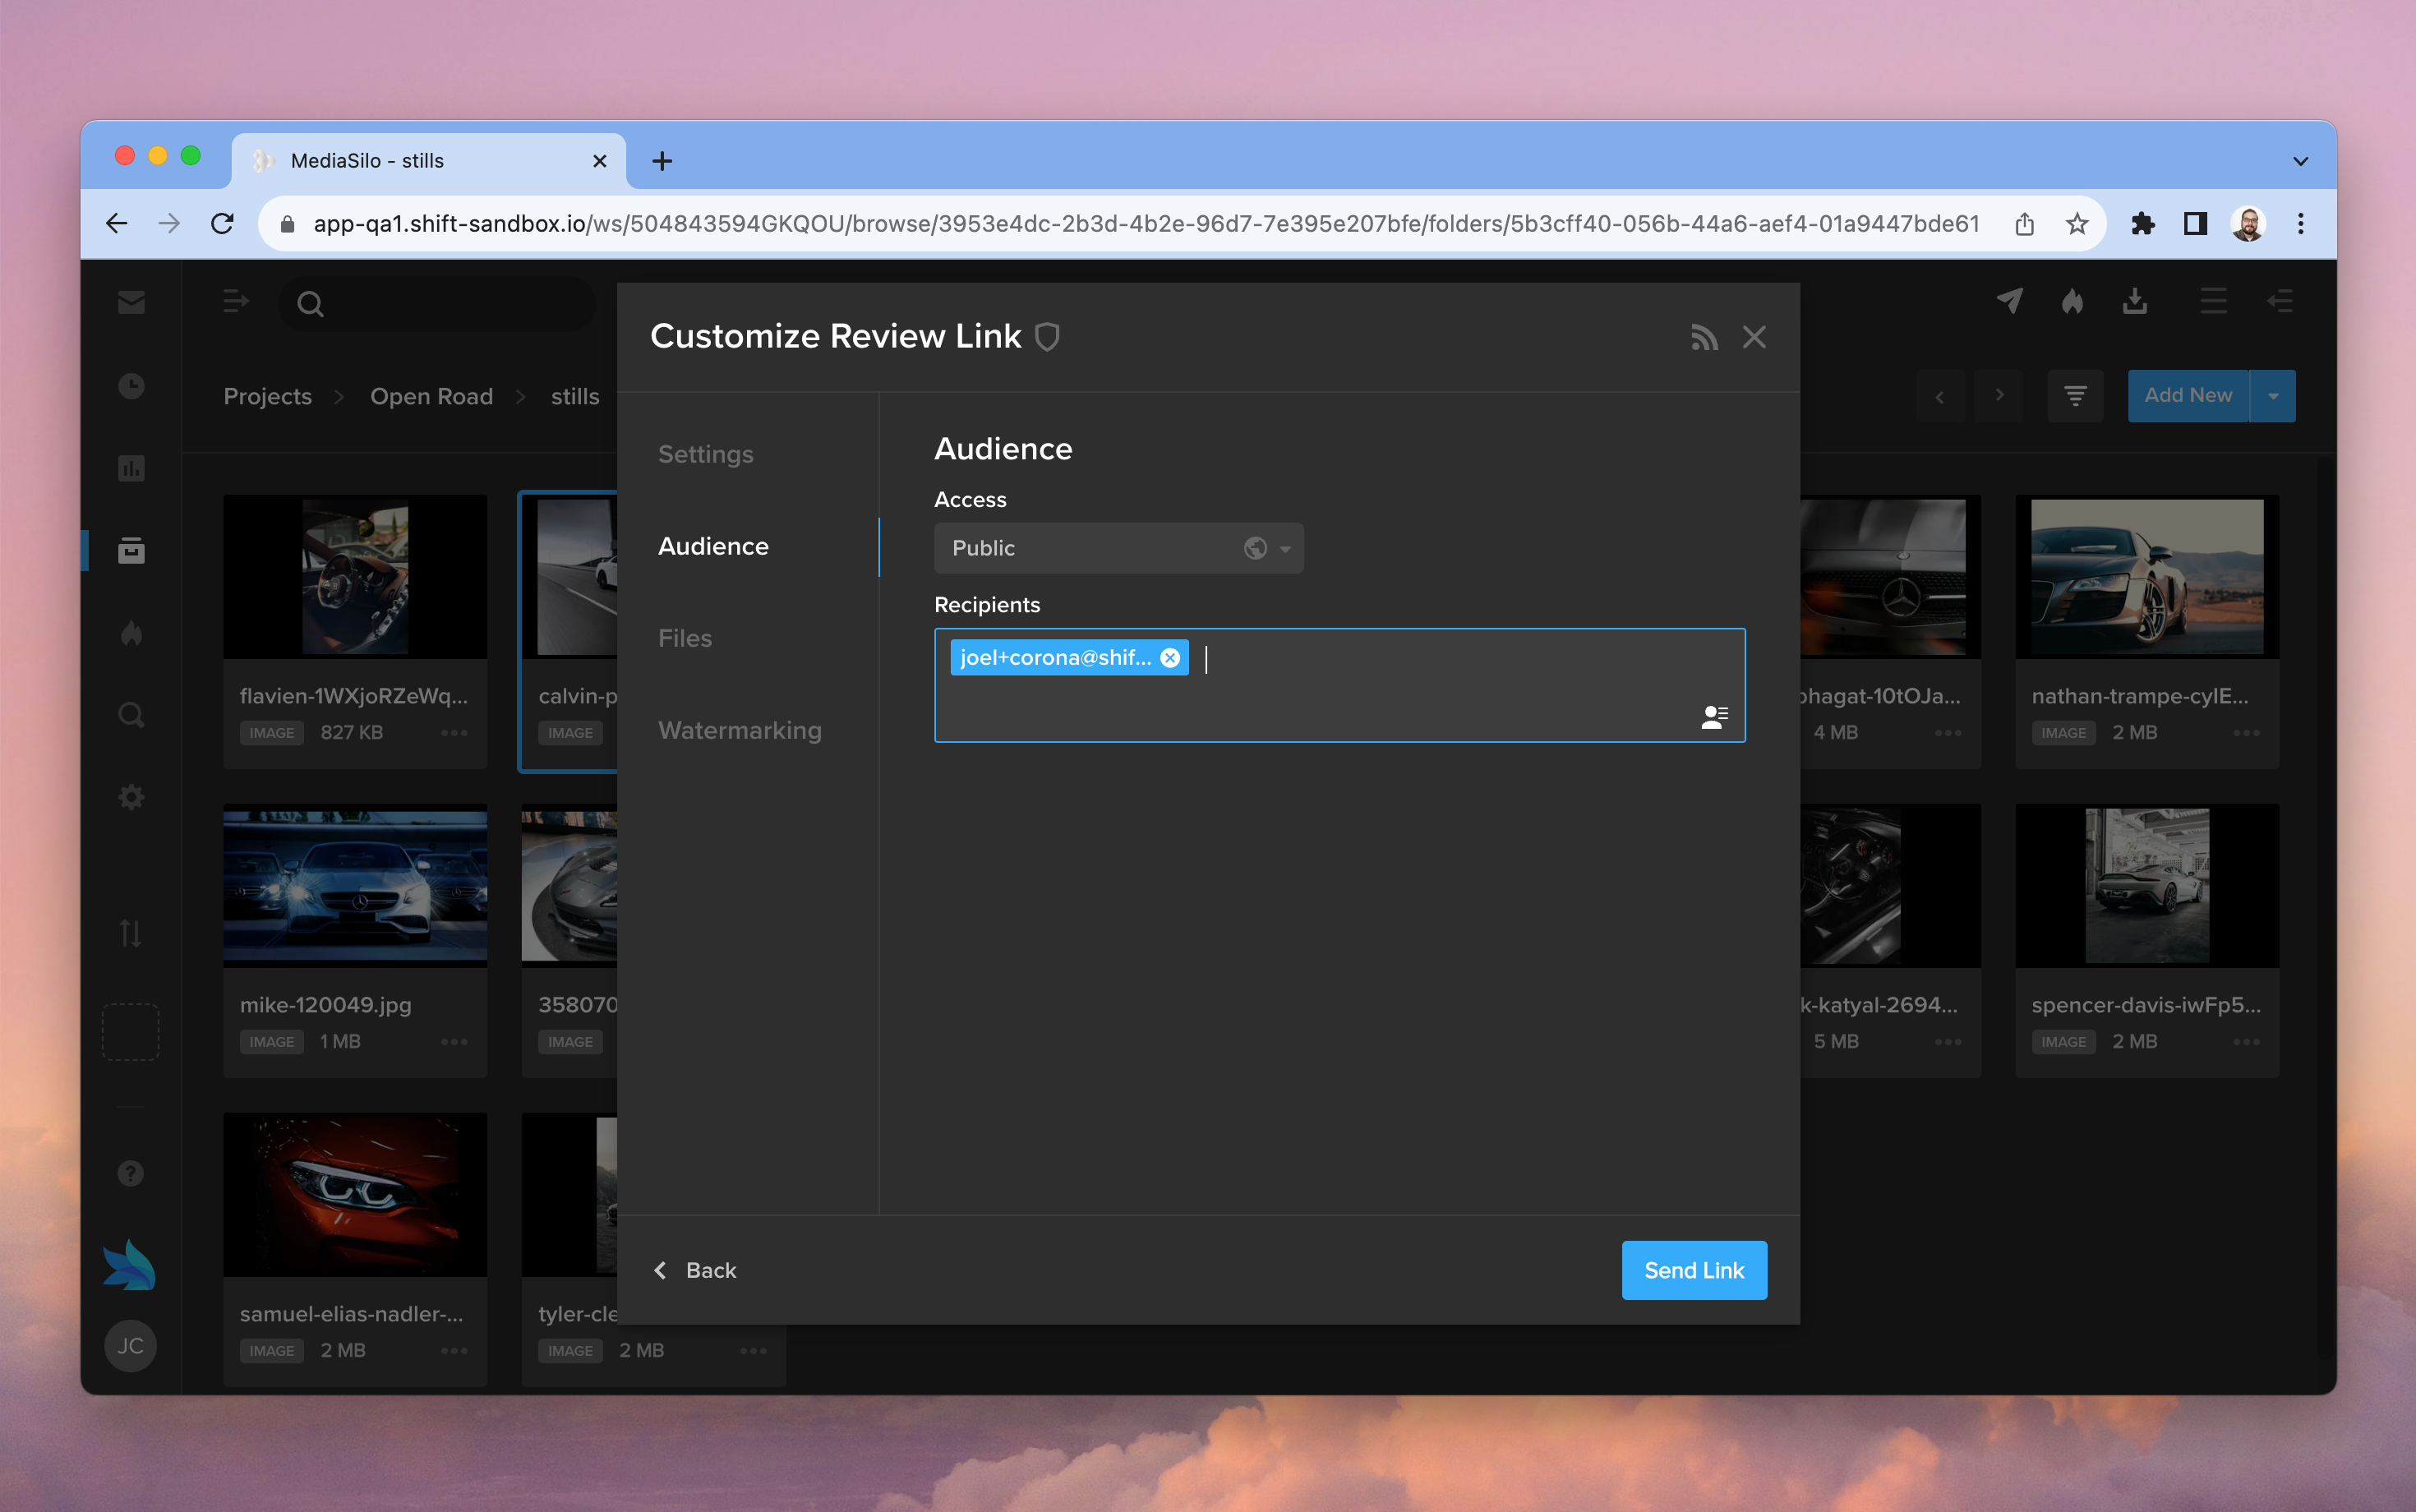The image size is (2416, 1512).
Task: Open Chrome three-dot menu
Action: [2301, 224]
